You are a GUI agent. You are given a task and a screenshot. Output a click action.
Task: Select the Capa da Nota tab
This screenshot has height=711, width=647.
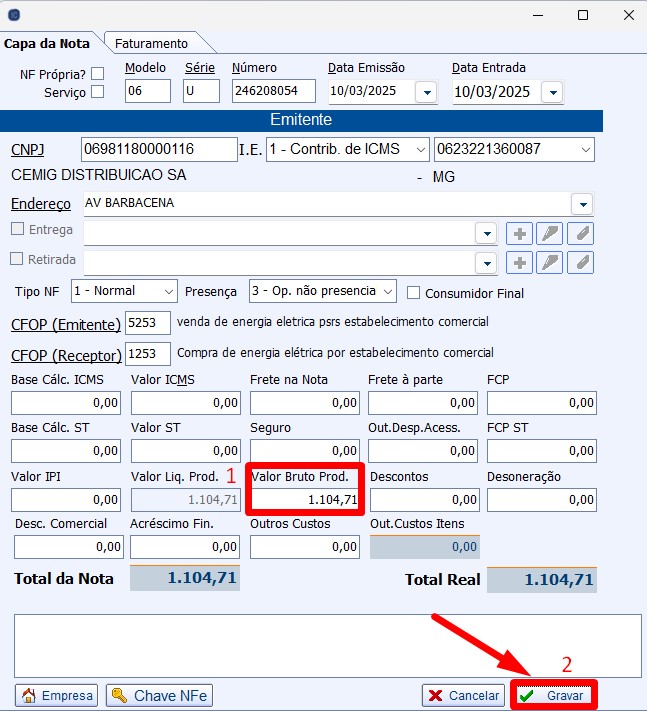(x=47, y=43)
